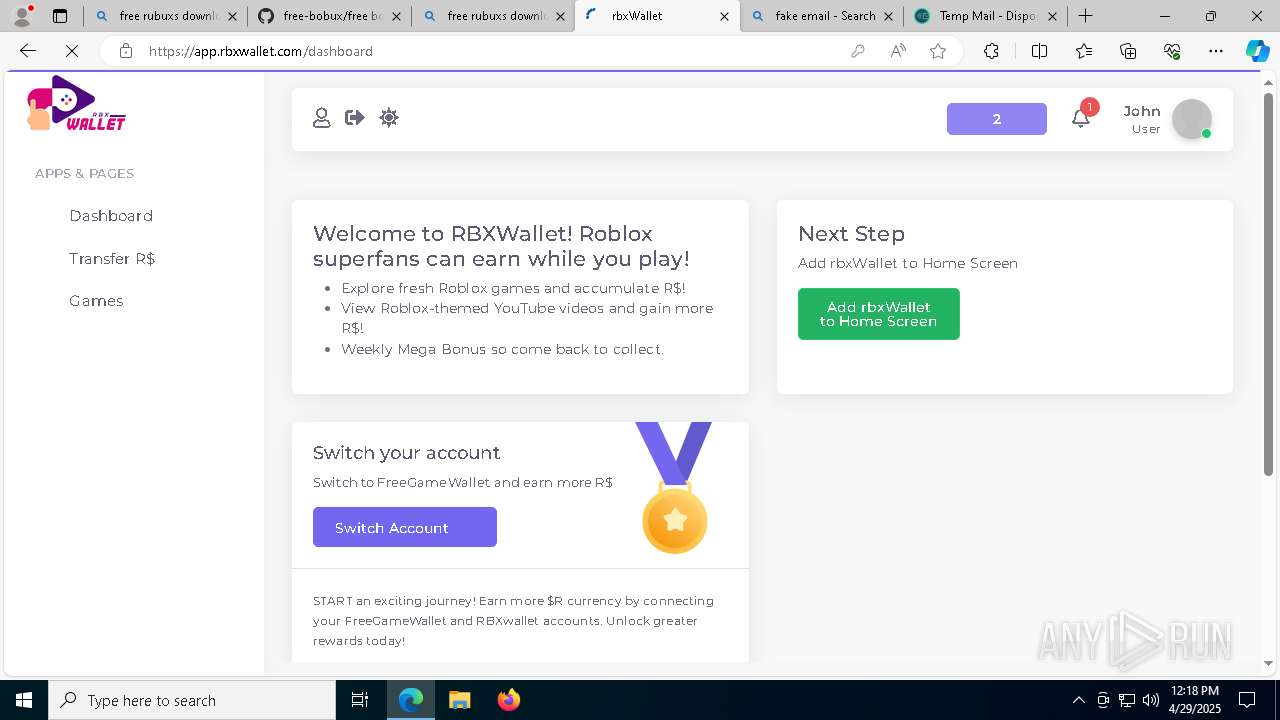Screen dimensions: 1280x720
Task: Click the browser back arrow
Action: click(x=28, y=51)
